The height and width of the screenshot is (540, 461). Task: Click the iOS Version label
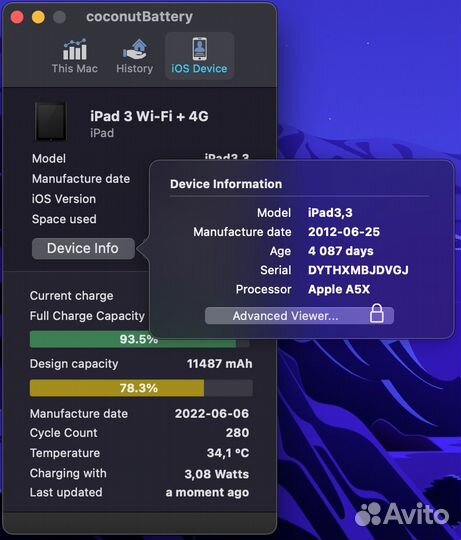point(64,199)
